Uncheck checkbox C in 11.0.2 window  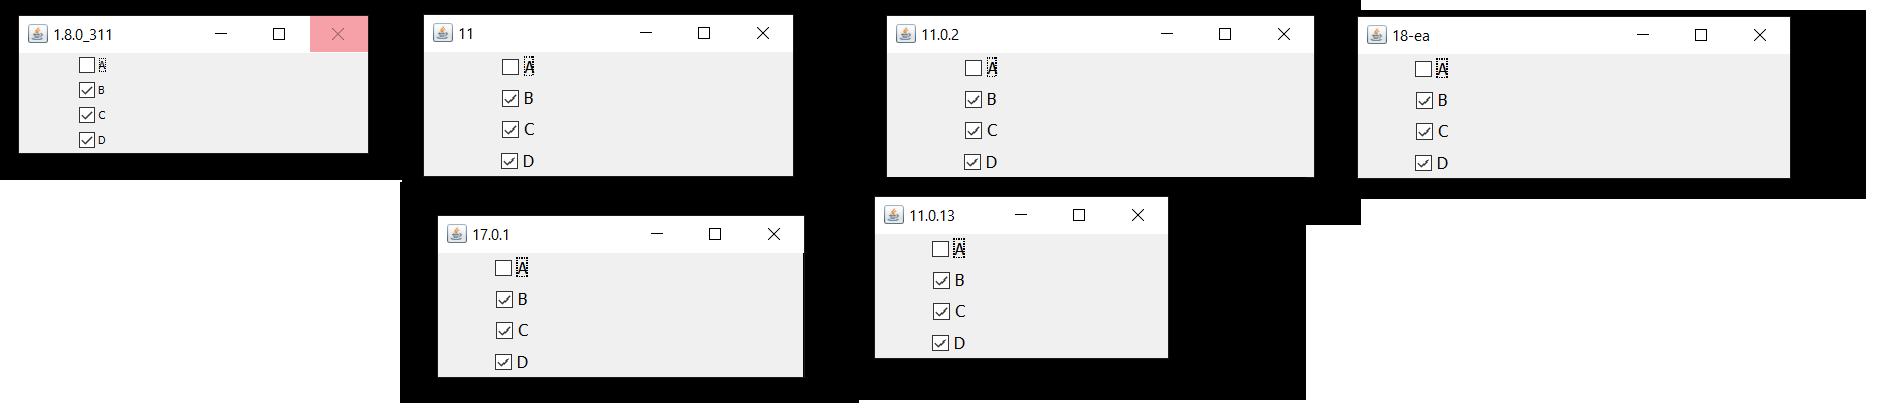(x=973, y=130)
